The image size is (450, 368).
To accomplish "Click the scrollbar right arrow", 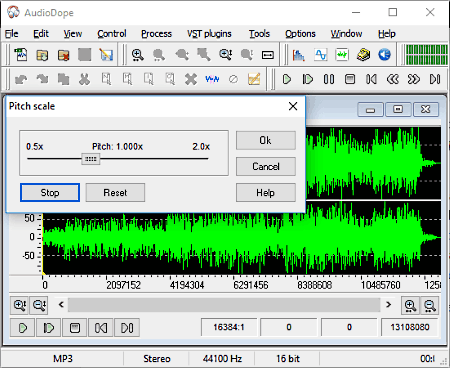I will click(388, 305).
